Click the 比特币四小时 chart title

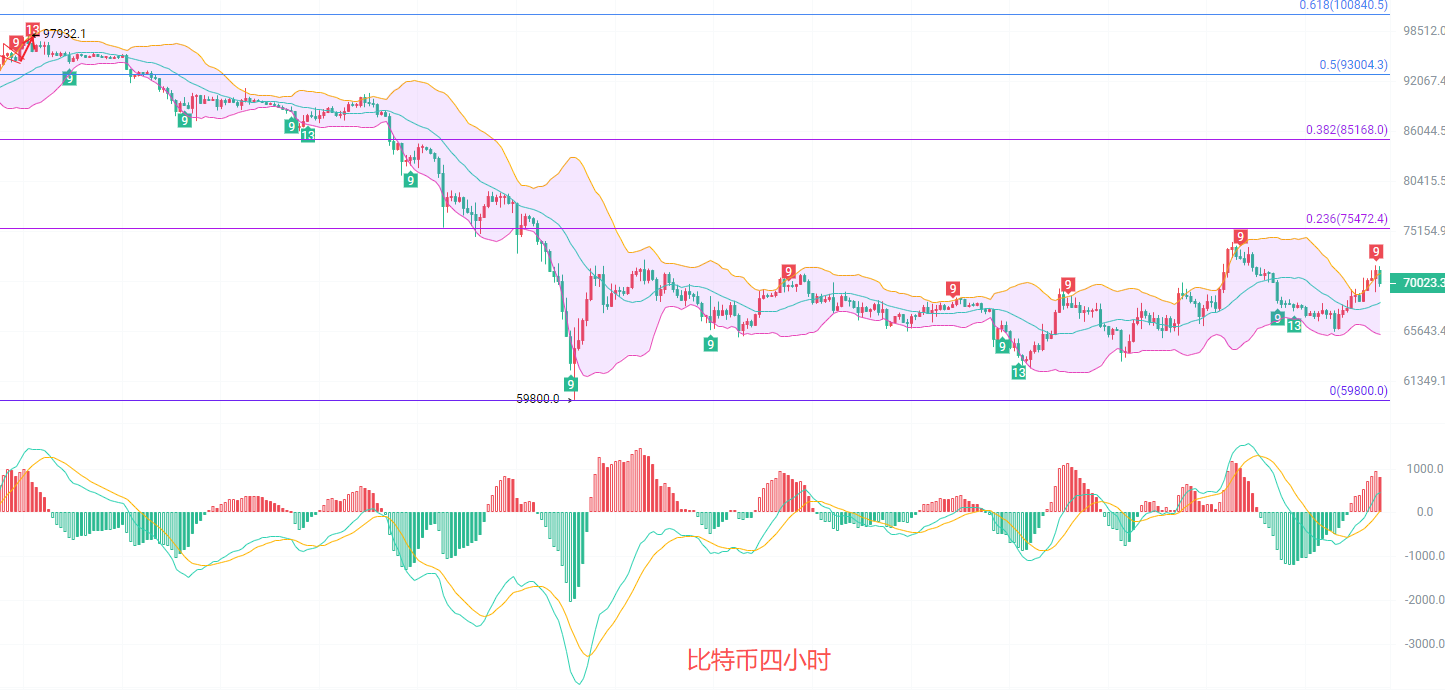[758, 660]
